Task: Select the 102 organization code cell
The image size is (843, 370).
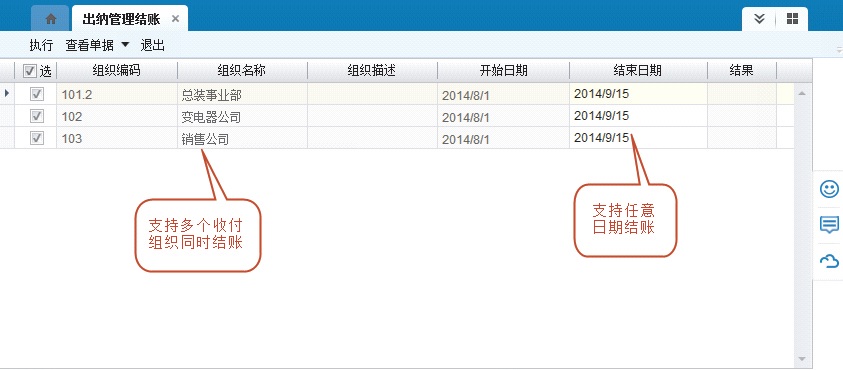Action: click(x=117, y=116)
